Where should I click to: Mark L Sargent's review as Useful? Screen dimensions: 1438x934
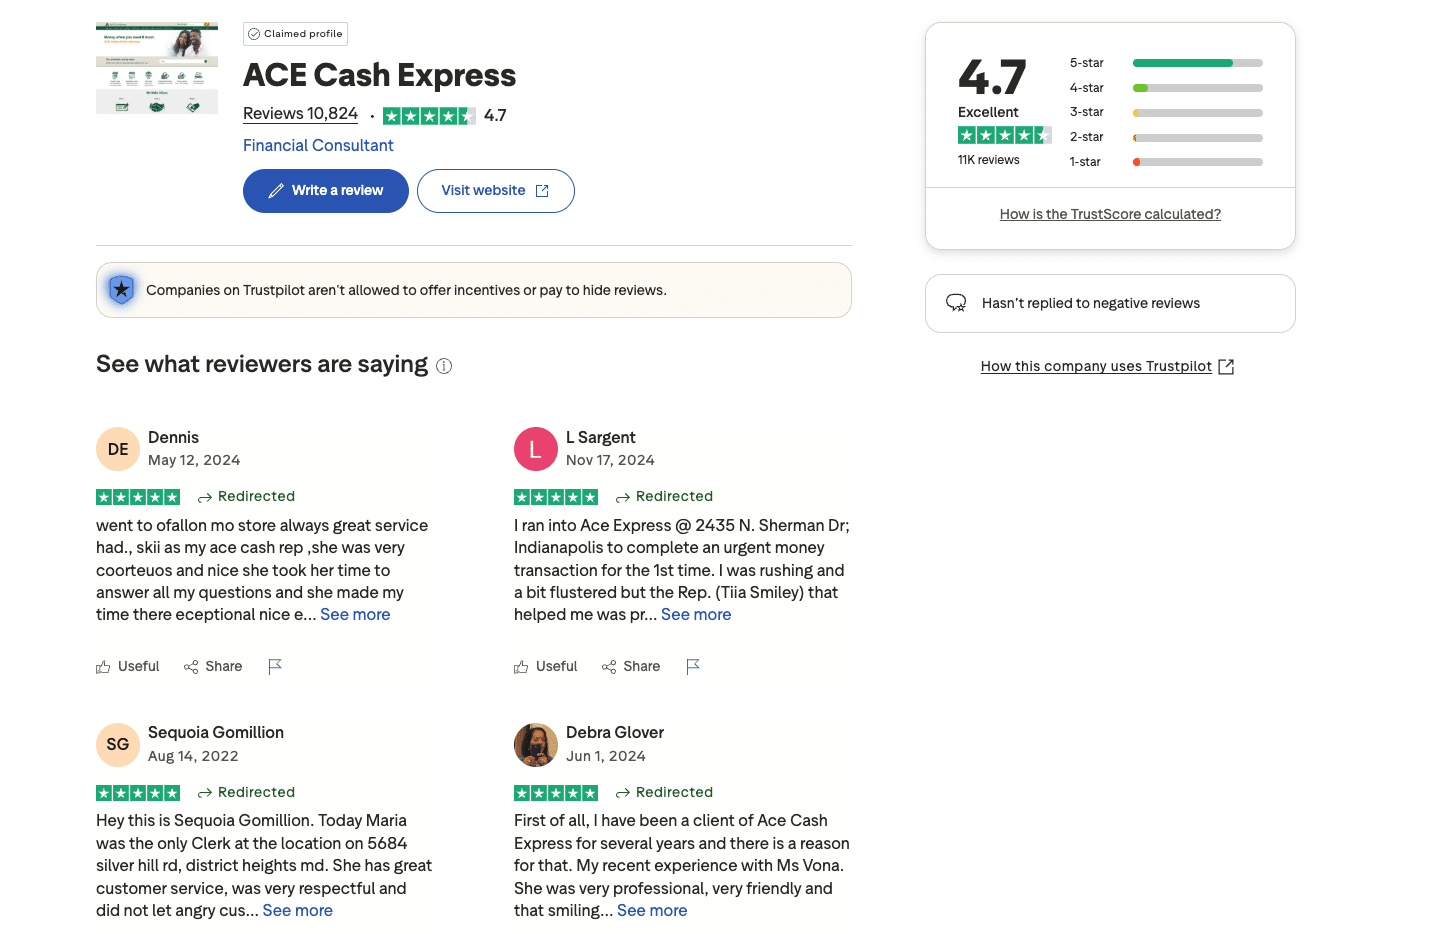click(x=546, y=666)
